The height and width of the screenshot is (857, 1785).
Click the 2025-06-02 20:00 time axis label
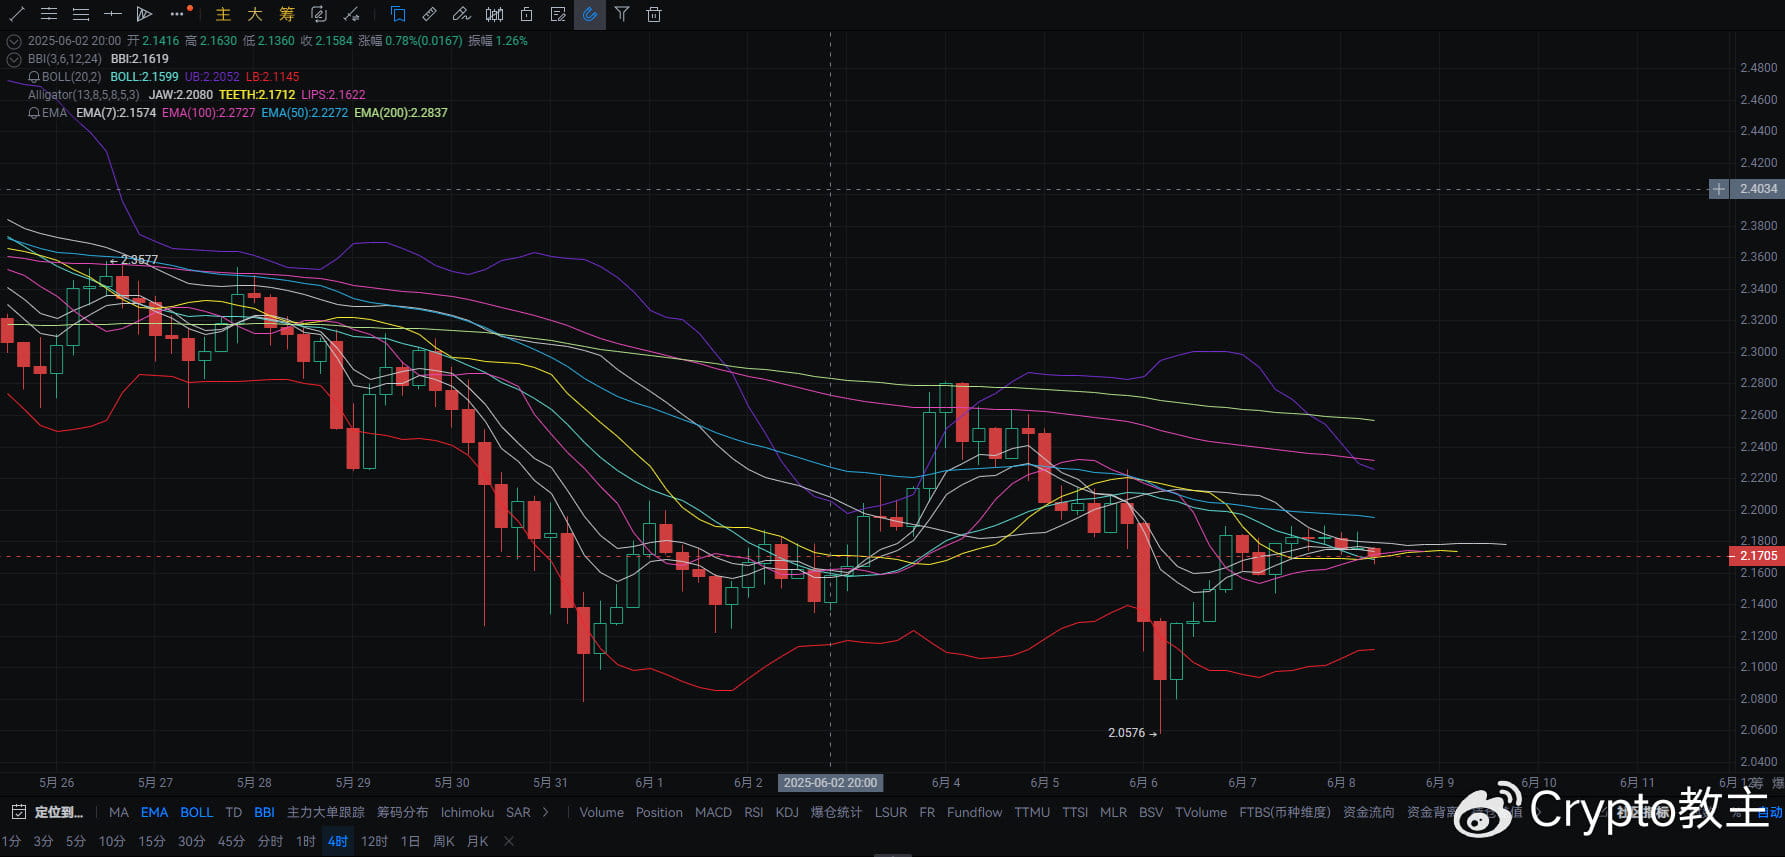pyautogui.click(x=830, y=783)
